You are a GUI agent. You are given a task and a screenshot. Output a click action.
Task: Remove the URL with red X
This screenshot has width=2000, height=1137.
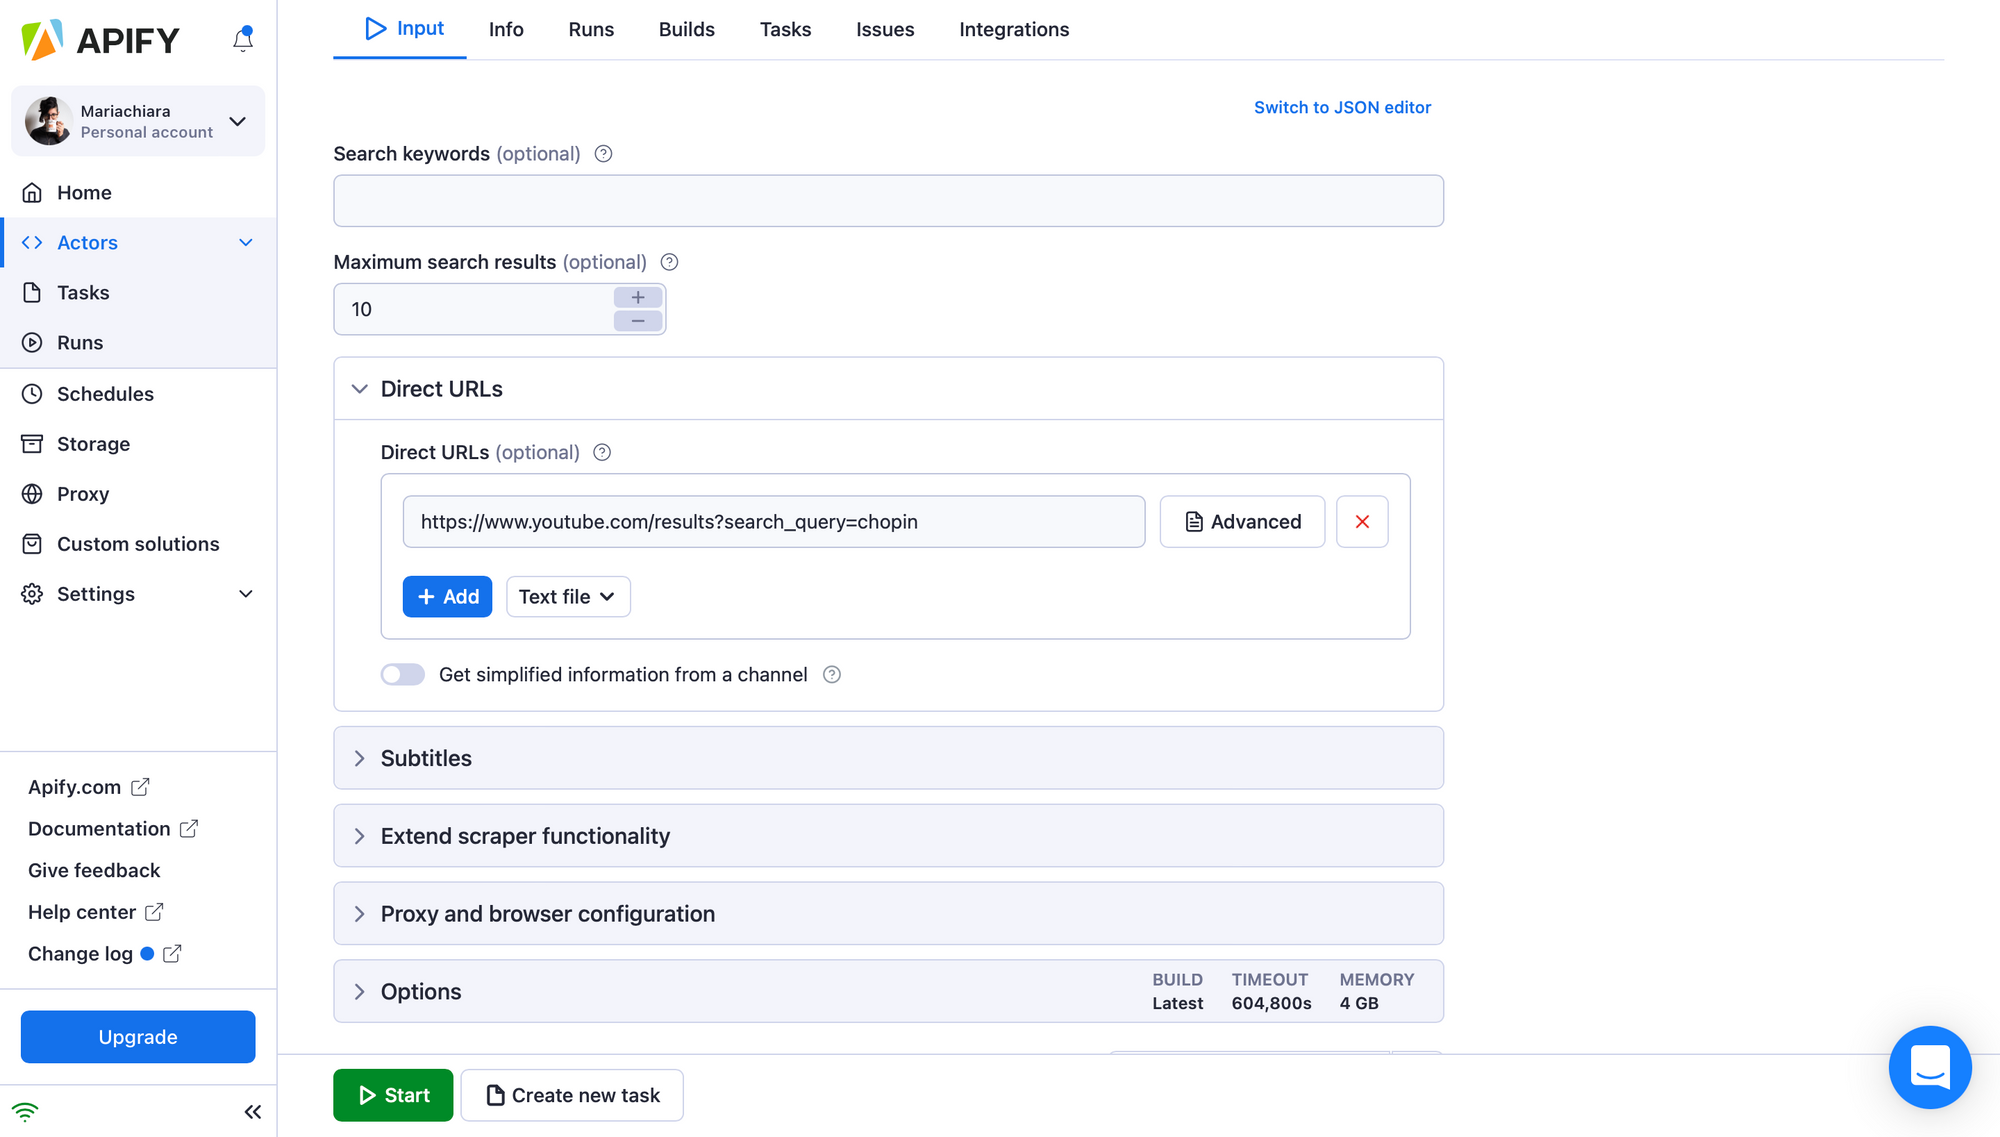[1362, 522]
